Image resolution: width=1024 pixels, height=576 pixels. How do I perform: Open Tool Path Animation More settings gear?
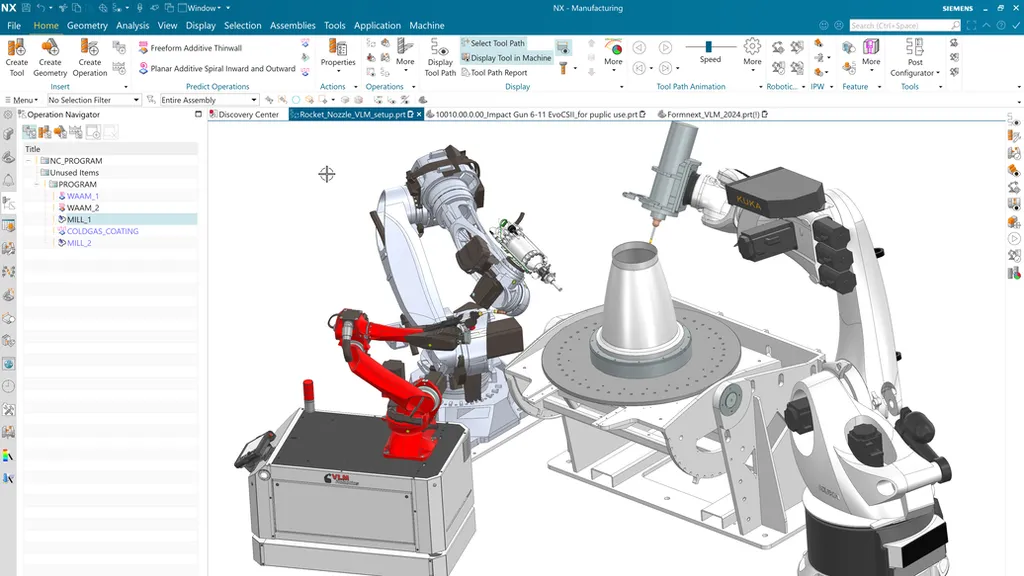coord(752,52)
